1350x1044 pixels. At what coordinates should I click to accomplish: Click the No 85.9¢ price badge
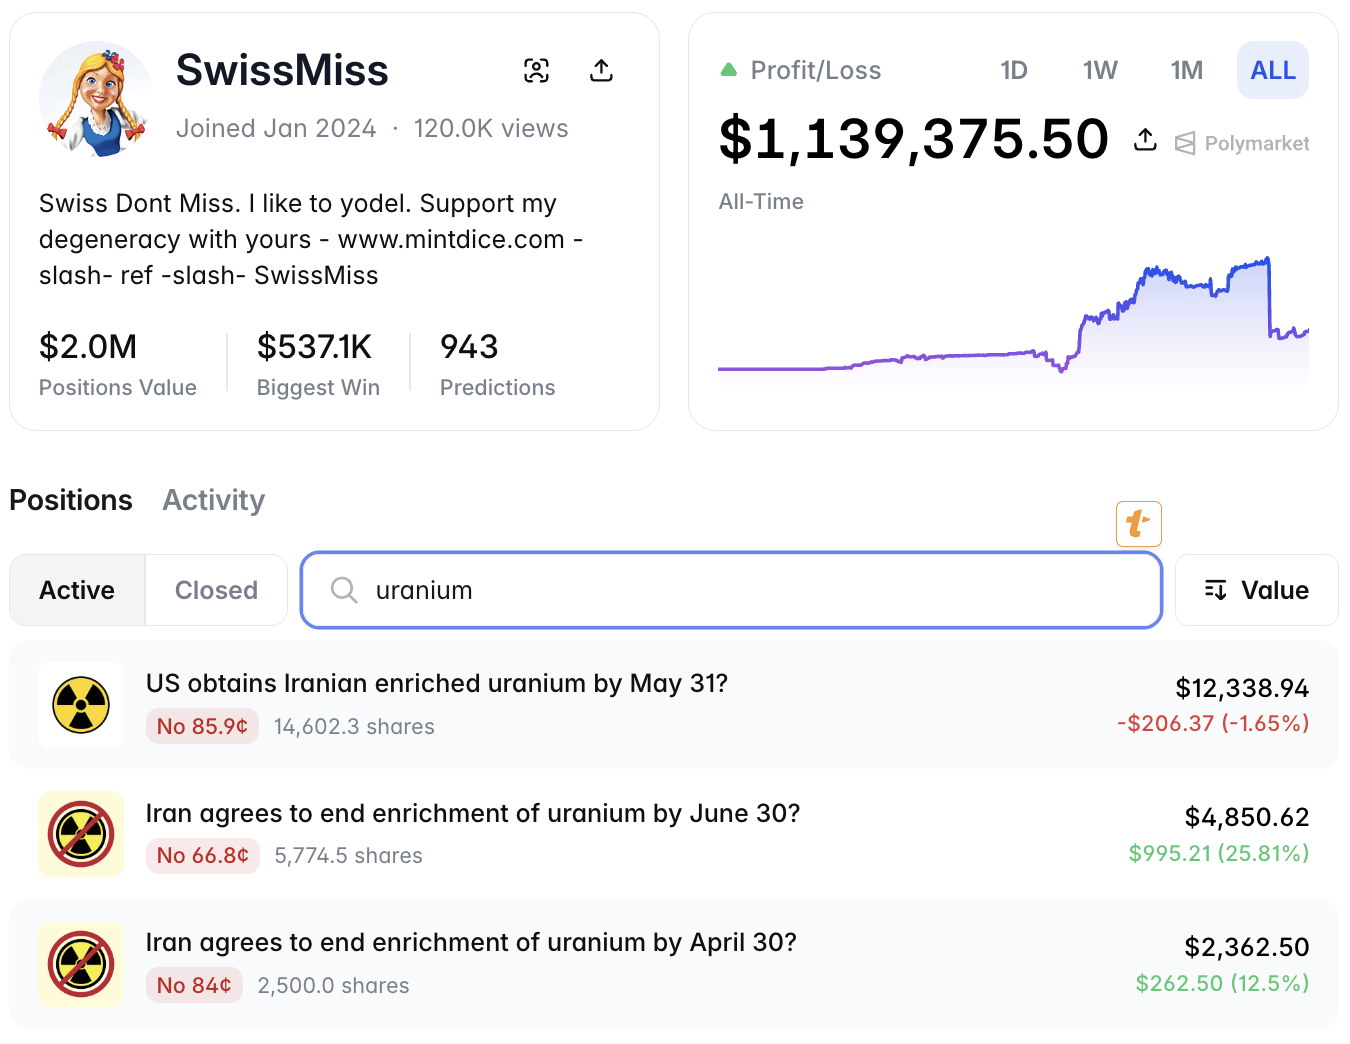[x=202, y=726]
